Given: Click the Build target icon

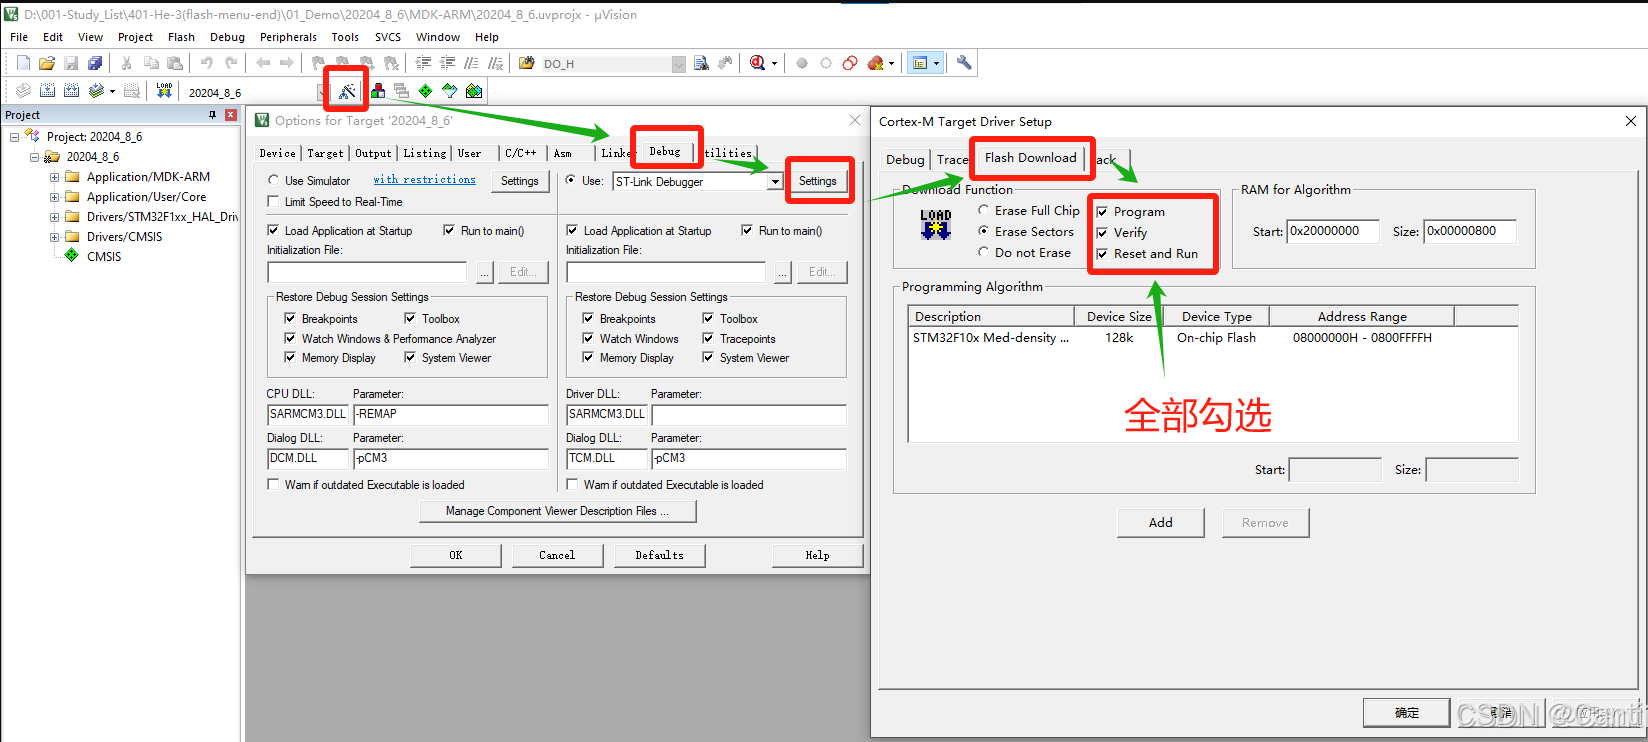Looking at the screenshot, I should pyautogui.click(x=47, y=91).
